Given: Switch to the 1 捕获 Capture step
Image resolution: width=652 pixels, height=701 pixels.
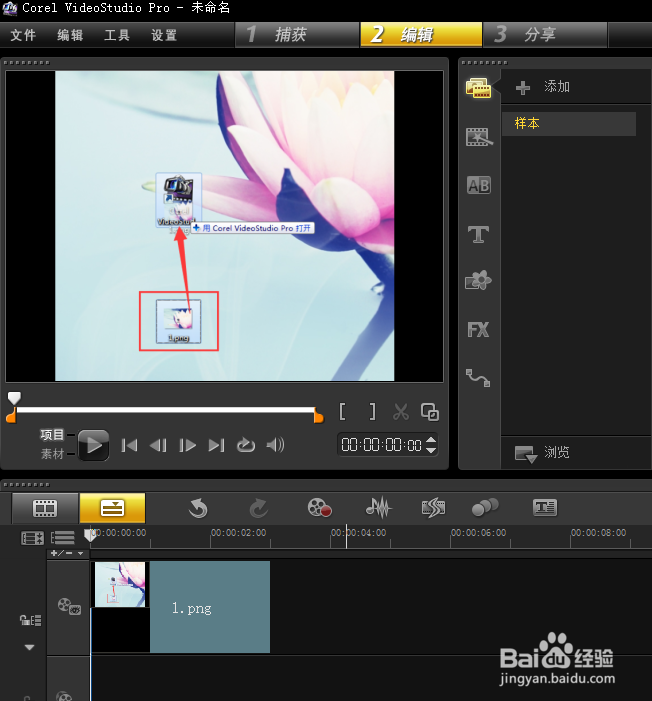Looking at the screenshot, I should point(297,34).
